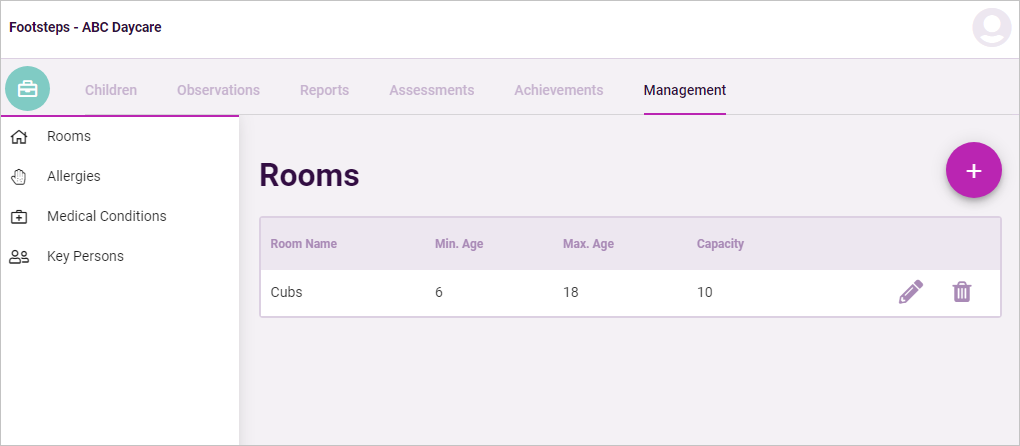Open the Observations tab
The height and width of the screenshot is (446, 1020).
[219, 90]
